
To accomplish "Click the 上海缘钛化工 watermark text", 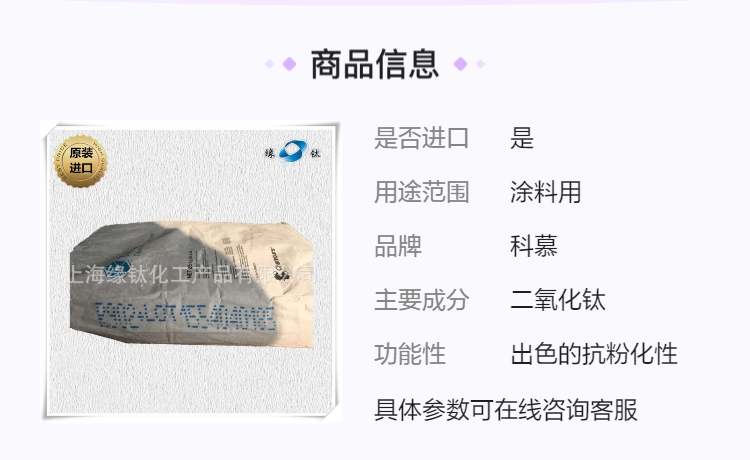I will click(191, 274).
